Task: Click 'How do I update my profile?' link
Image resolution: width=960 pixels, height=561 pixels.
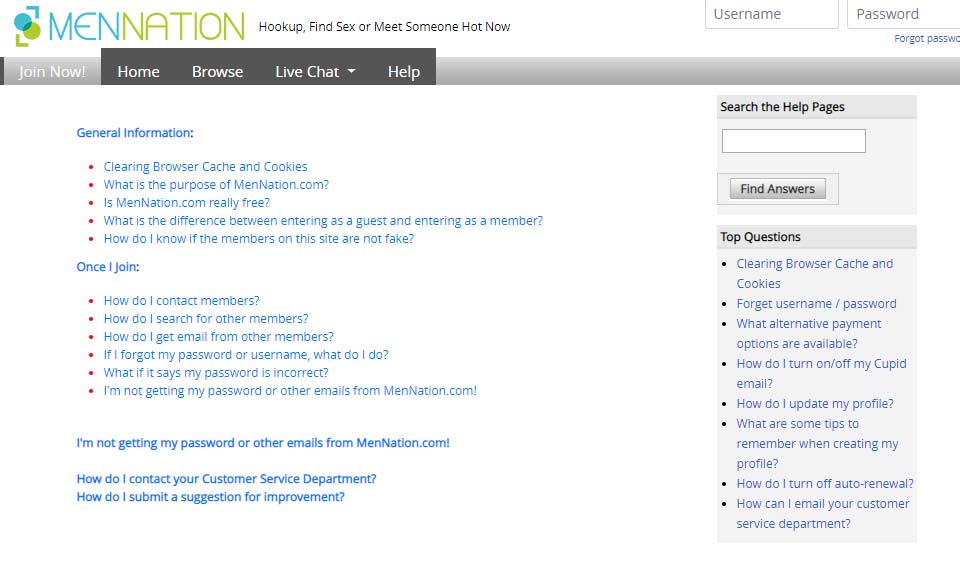Action: [x=815, y=404]
